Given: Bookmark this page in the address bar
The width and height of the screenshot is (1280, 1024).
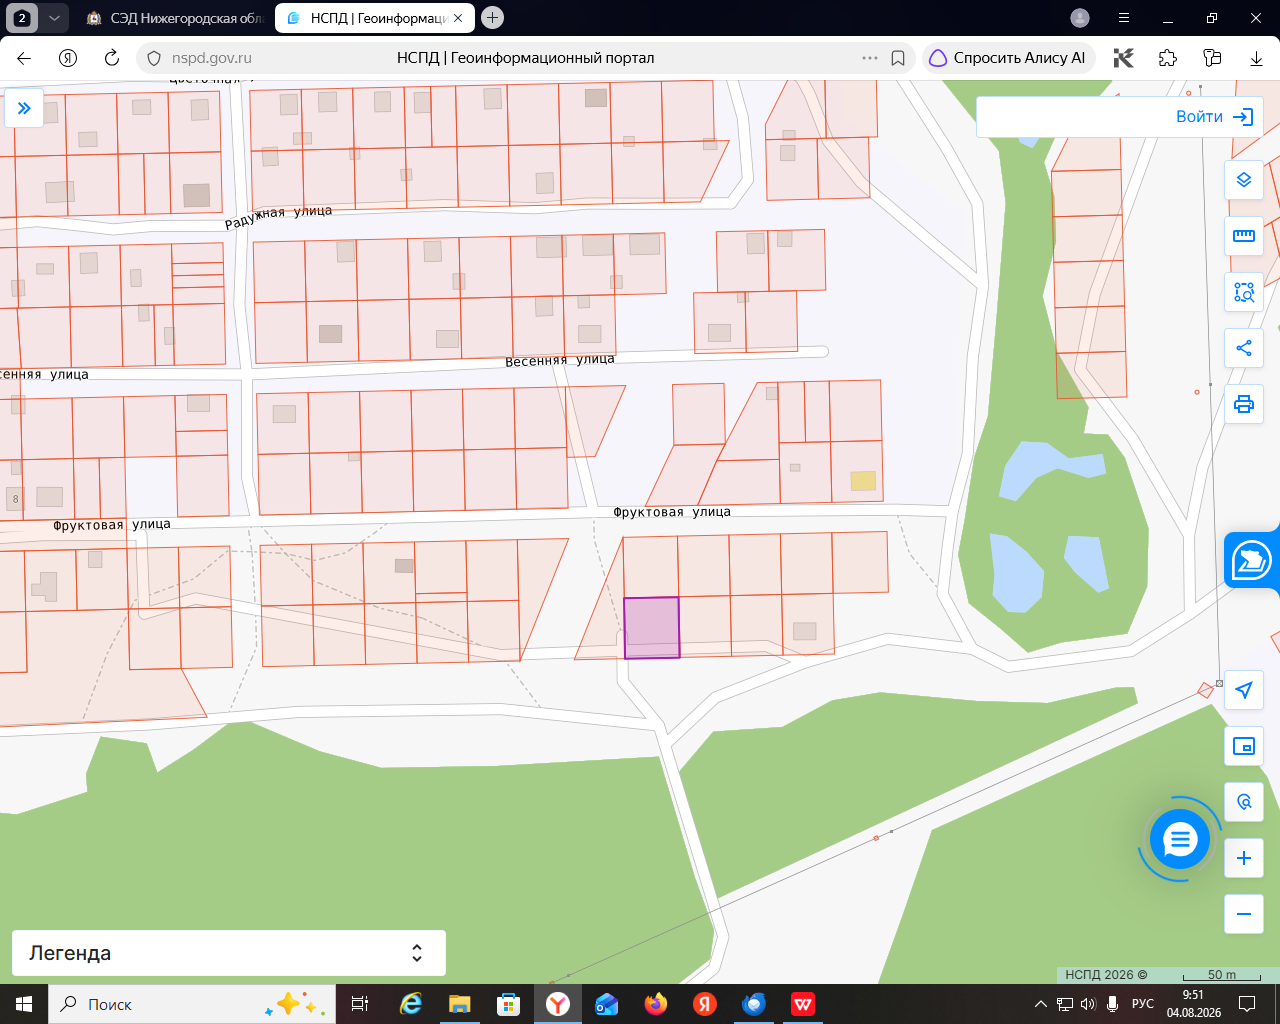Looking at the screenshot, I should 898,58.
